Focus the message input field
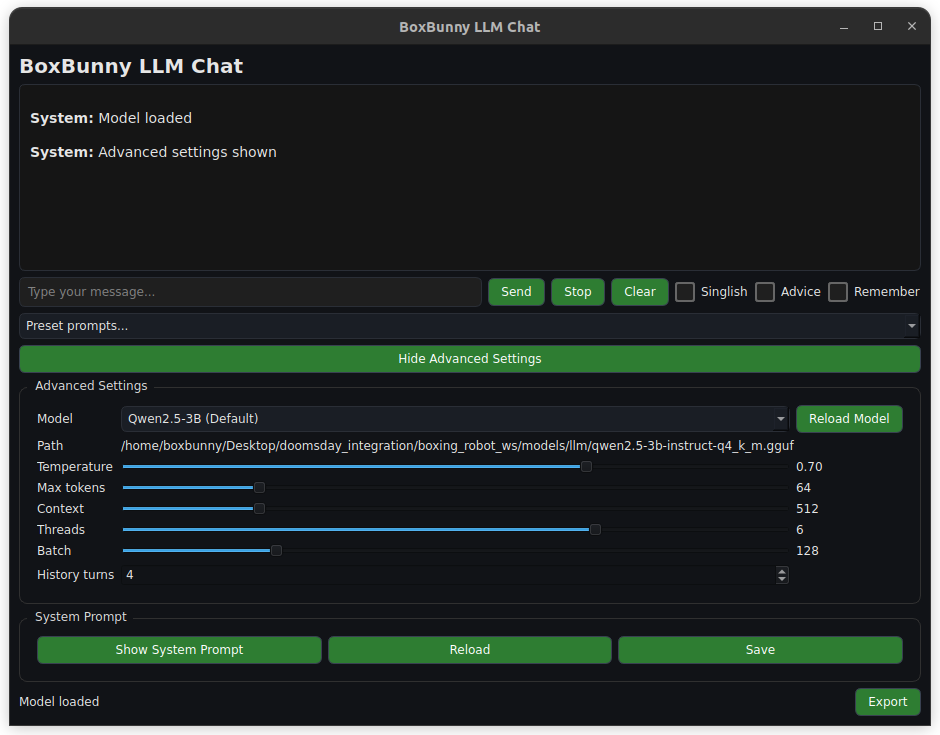 250,292
